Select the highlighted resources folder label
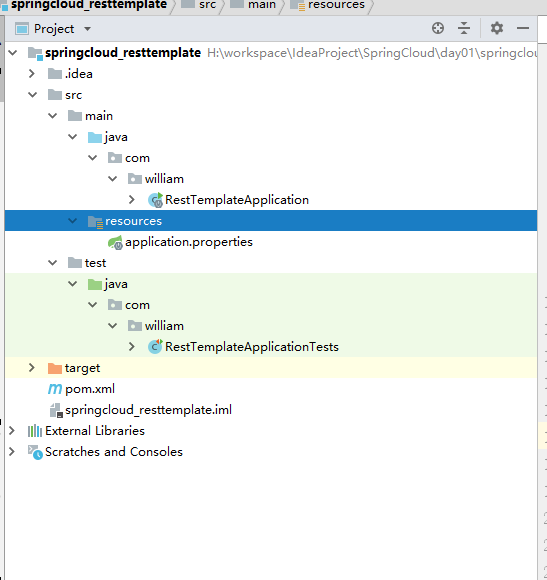This screenshot has height=580, width=547. tap(134, 221)
